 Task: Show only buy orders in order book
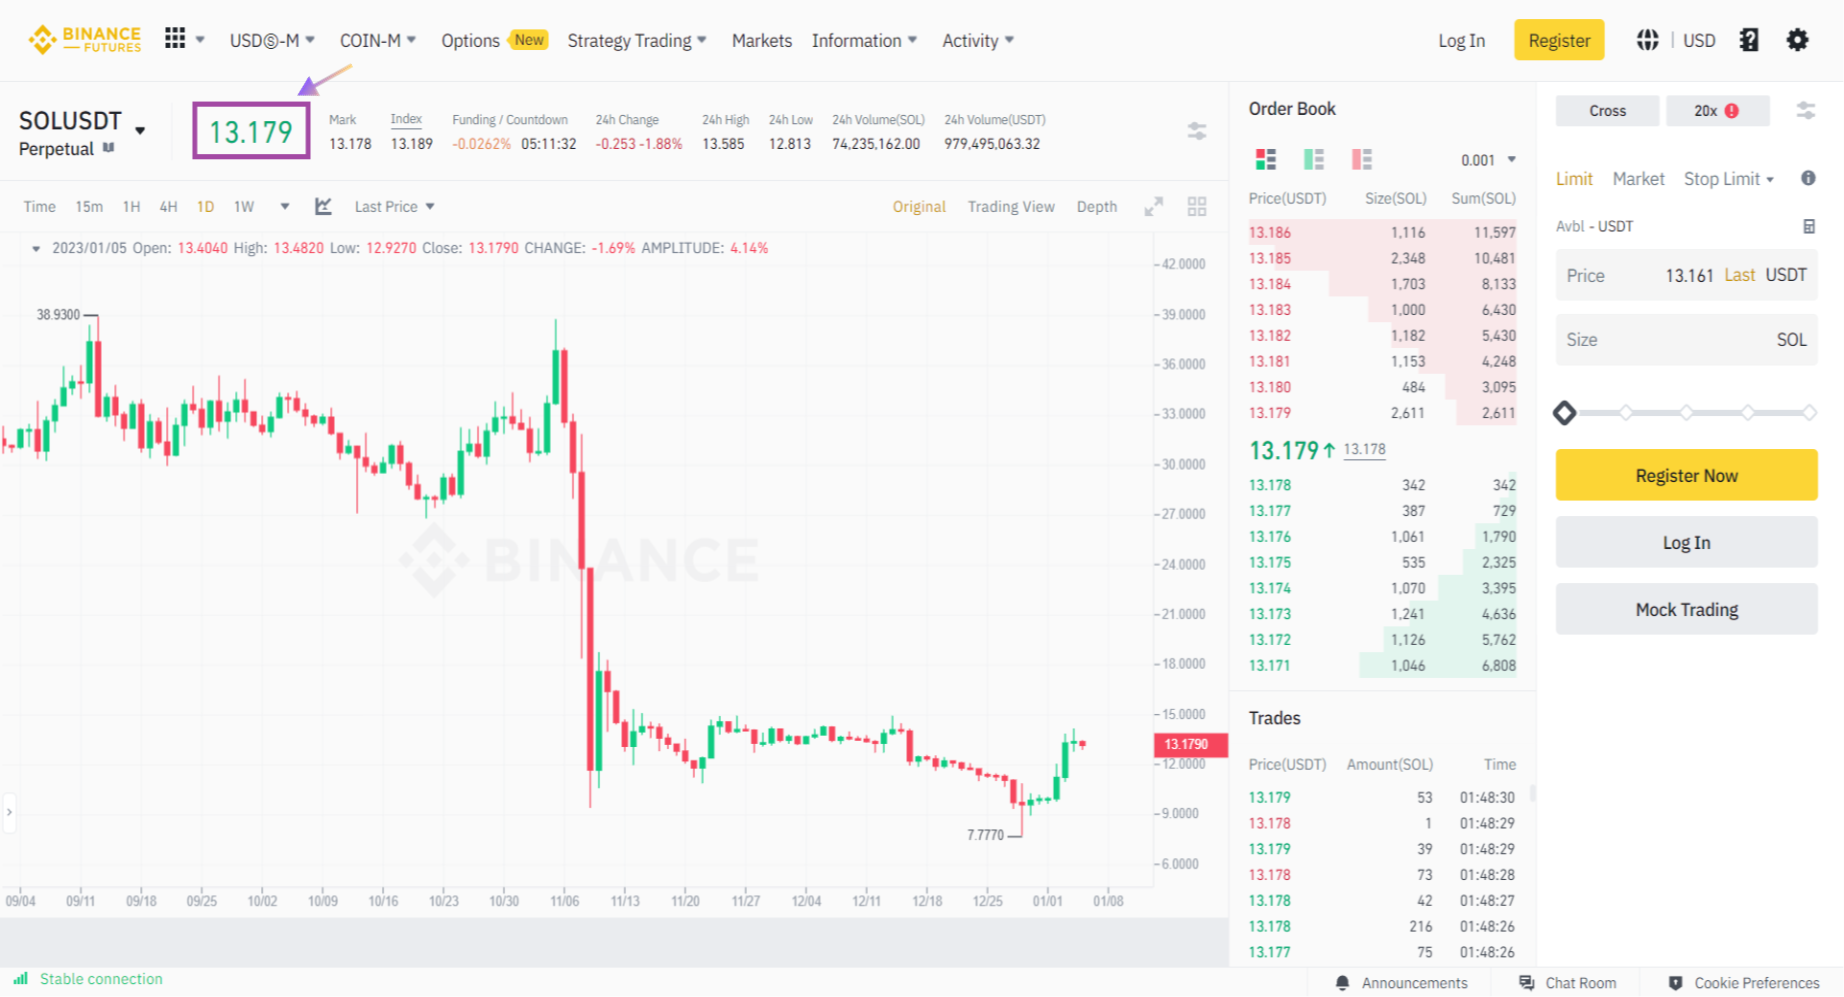(x=1314, y=159)
